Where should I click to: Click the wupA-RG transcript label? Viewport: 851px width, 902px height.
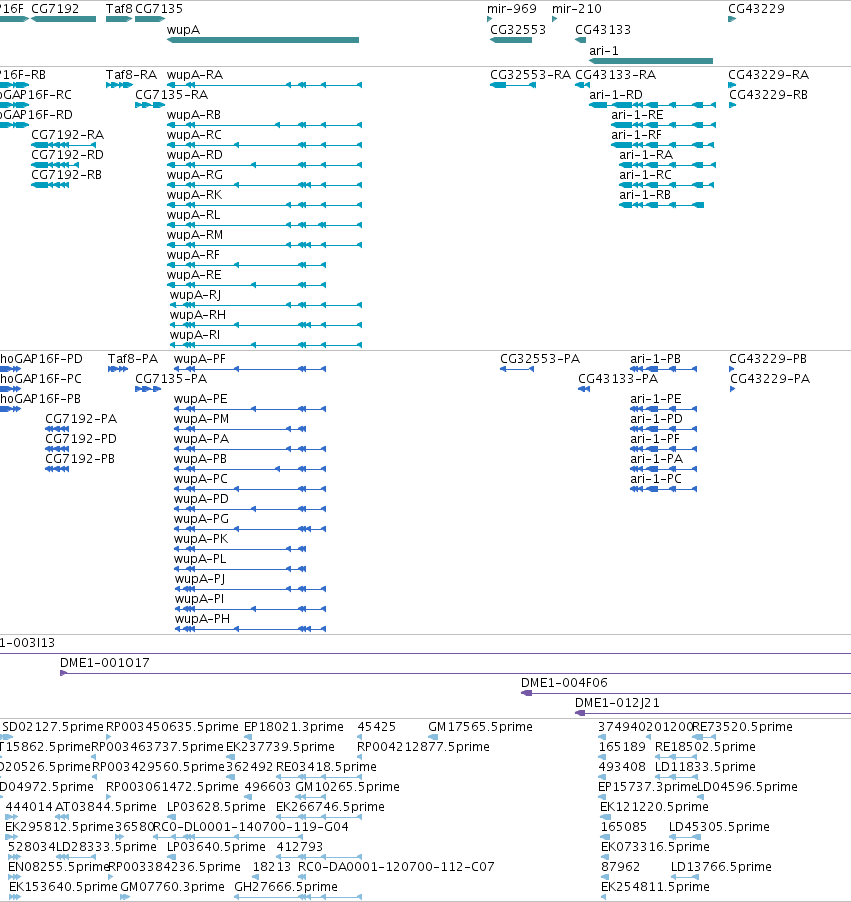click(x=194, y=174)
